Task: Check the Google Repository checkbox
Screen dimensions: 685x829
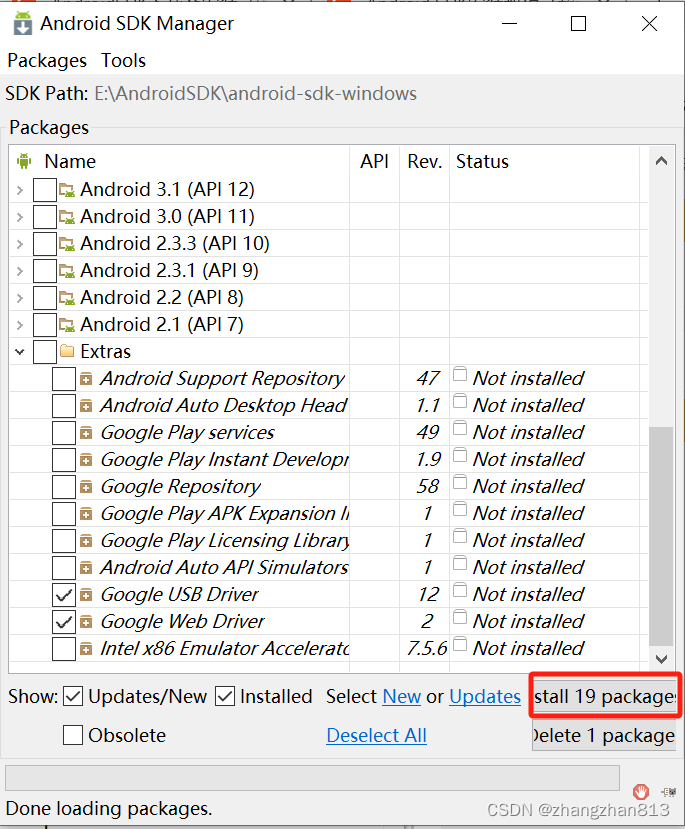Action: (x=64, y=486)
